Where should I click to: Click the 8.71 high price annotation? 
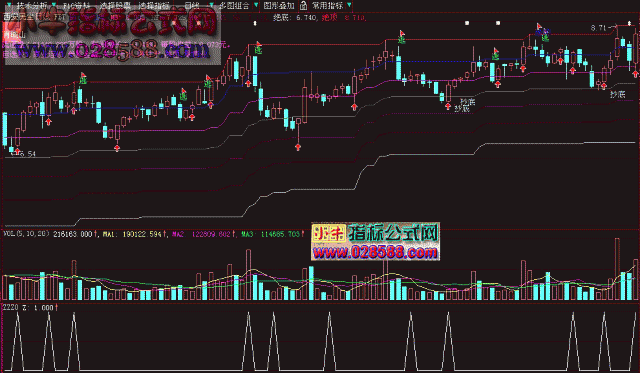(598, 28)
